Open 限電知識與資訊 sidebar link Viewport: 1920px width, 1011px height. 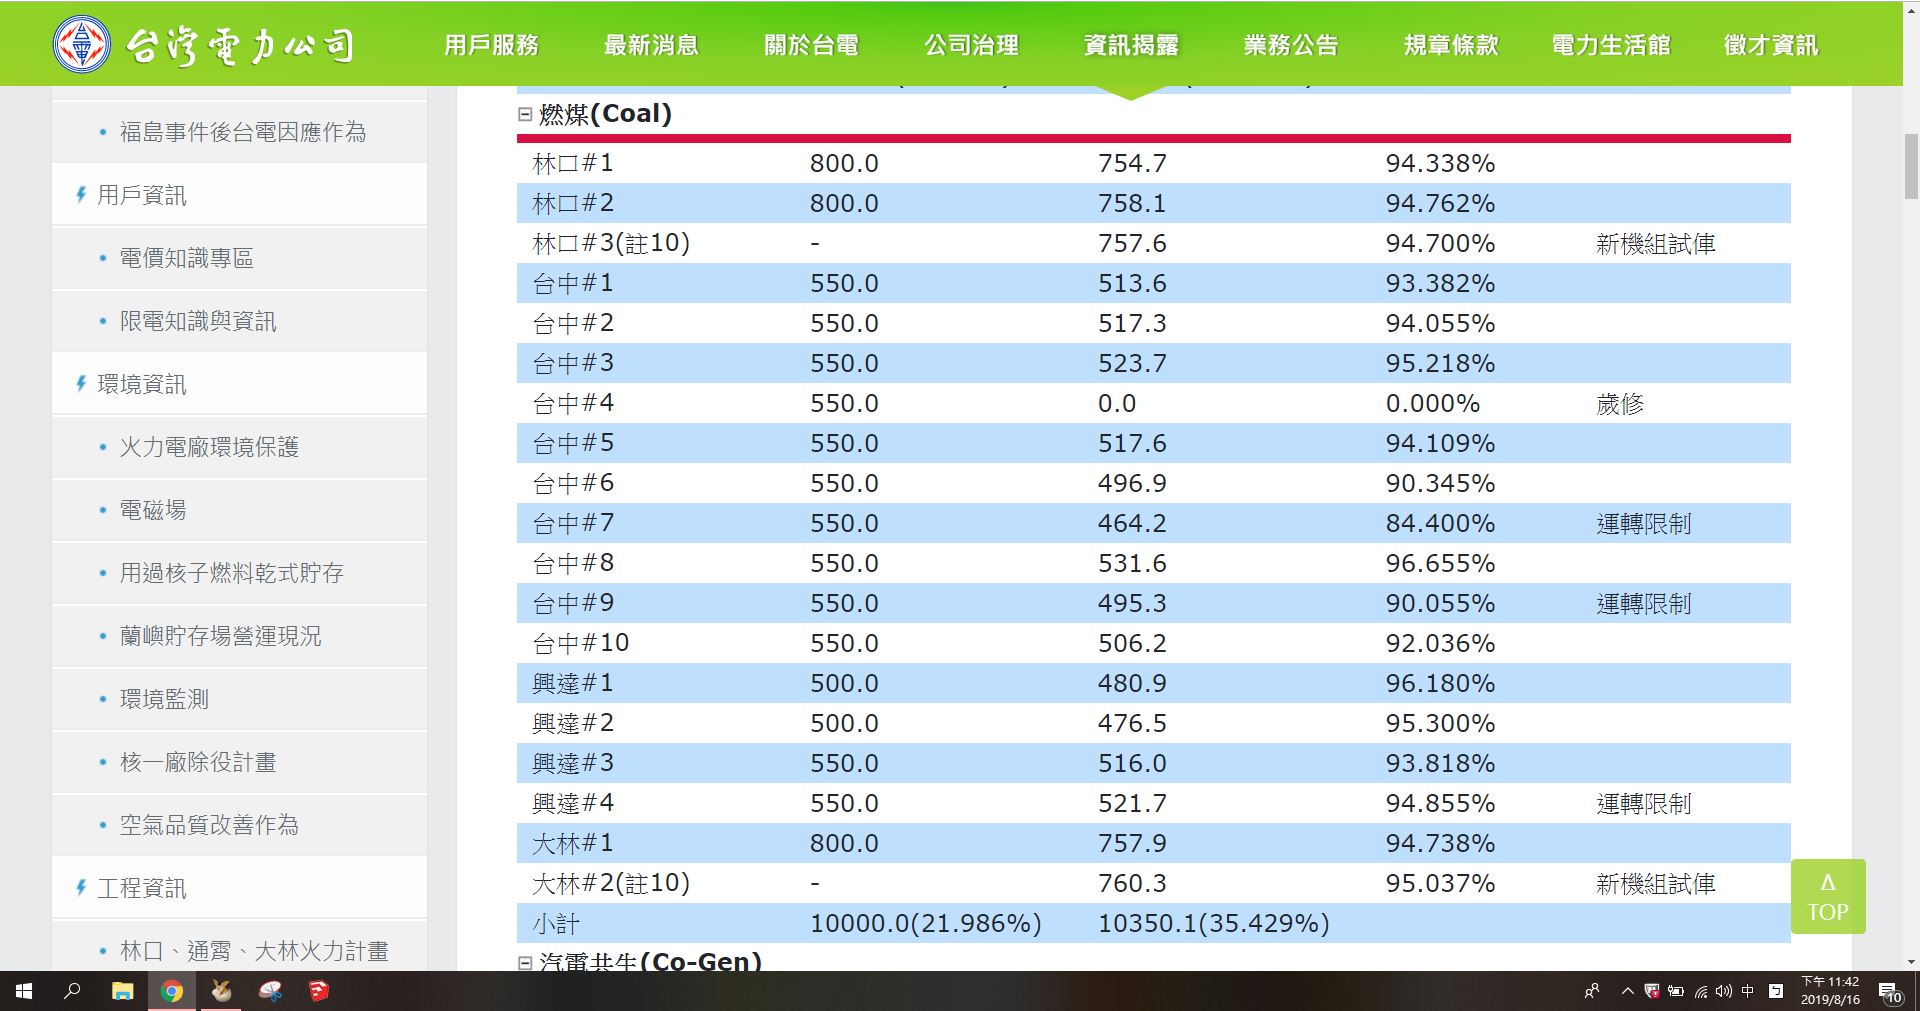click(x=198, y=321)
